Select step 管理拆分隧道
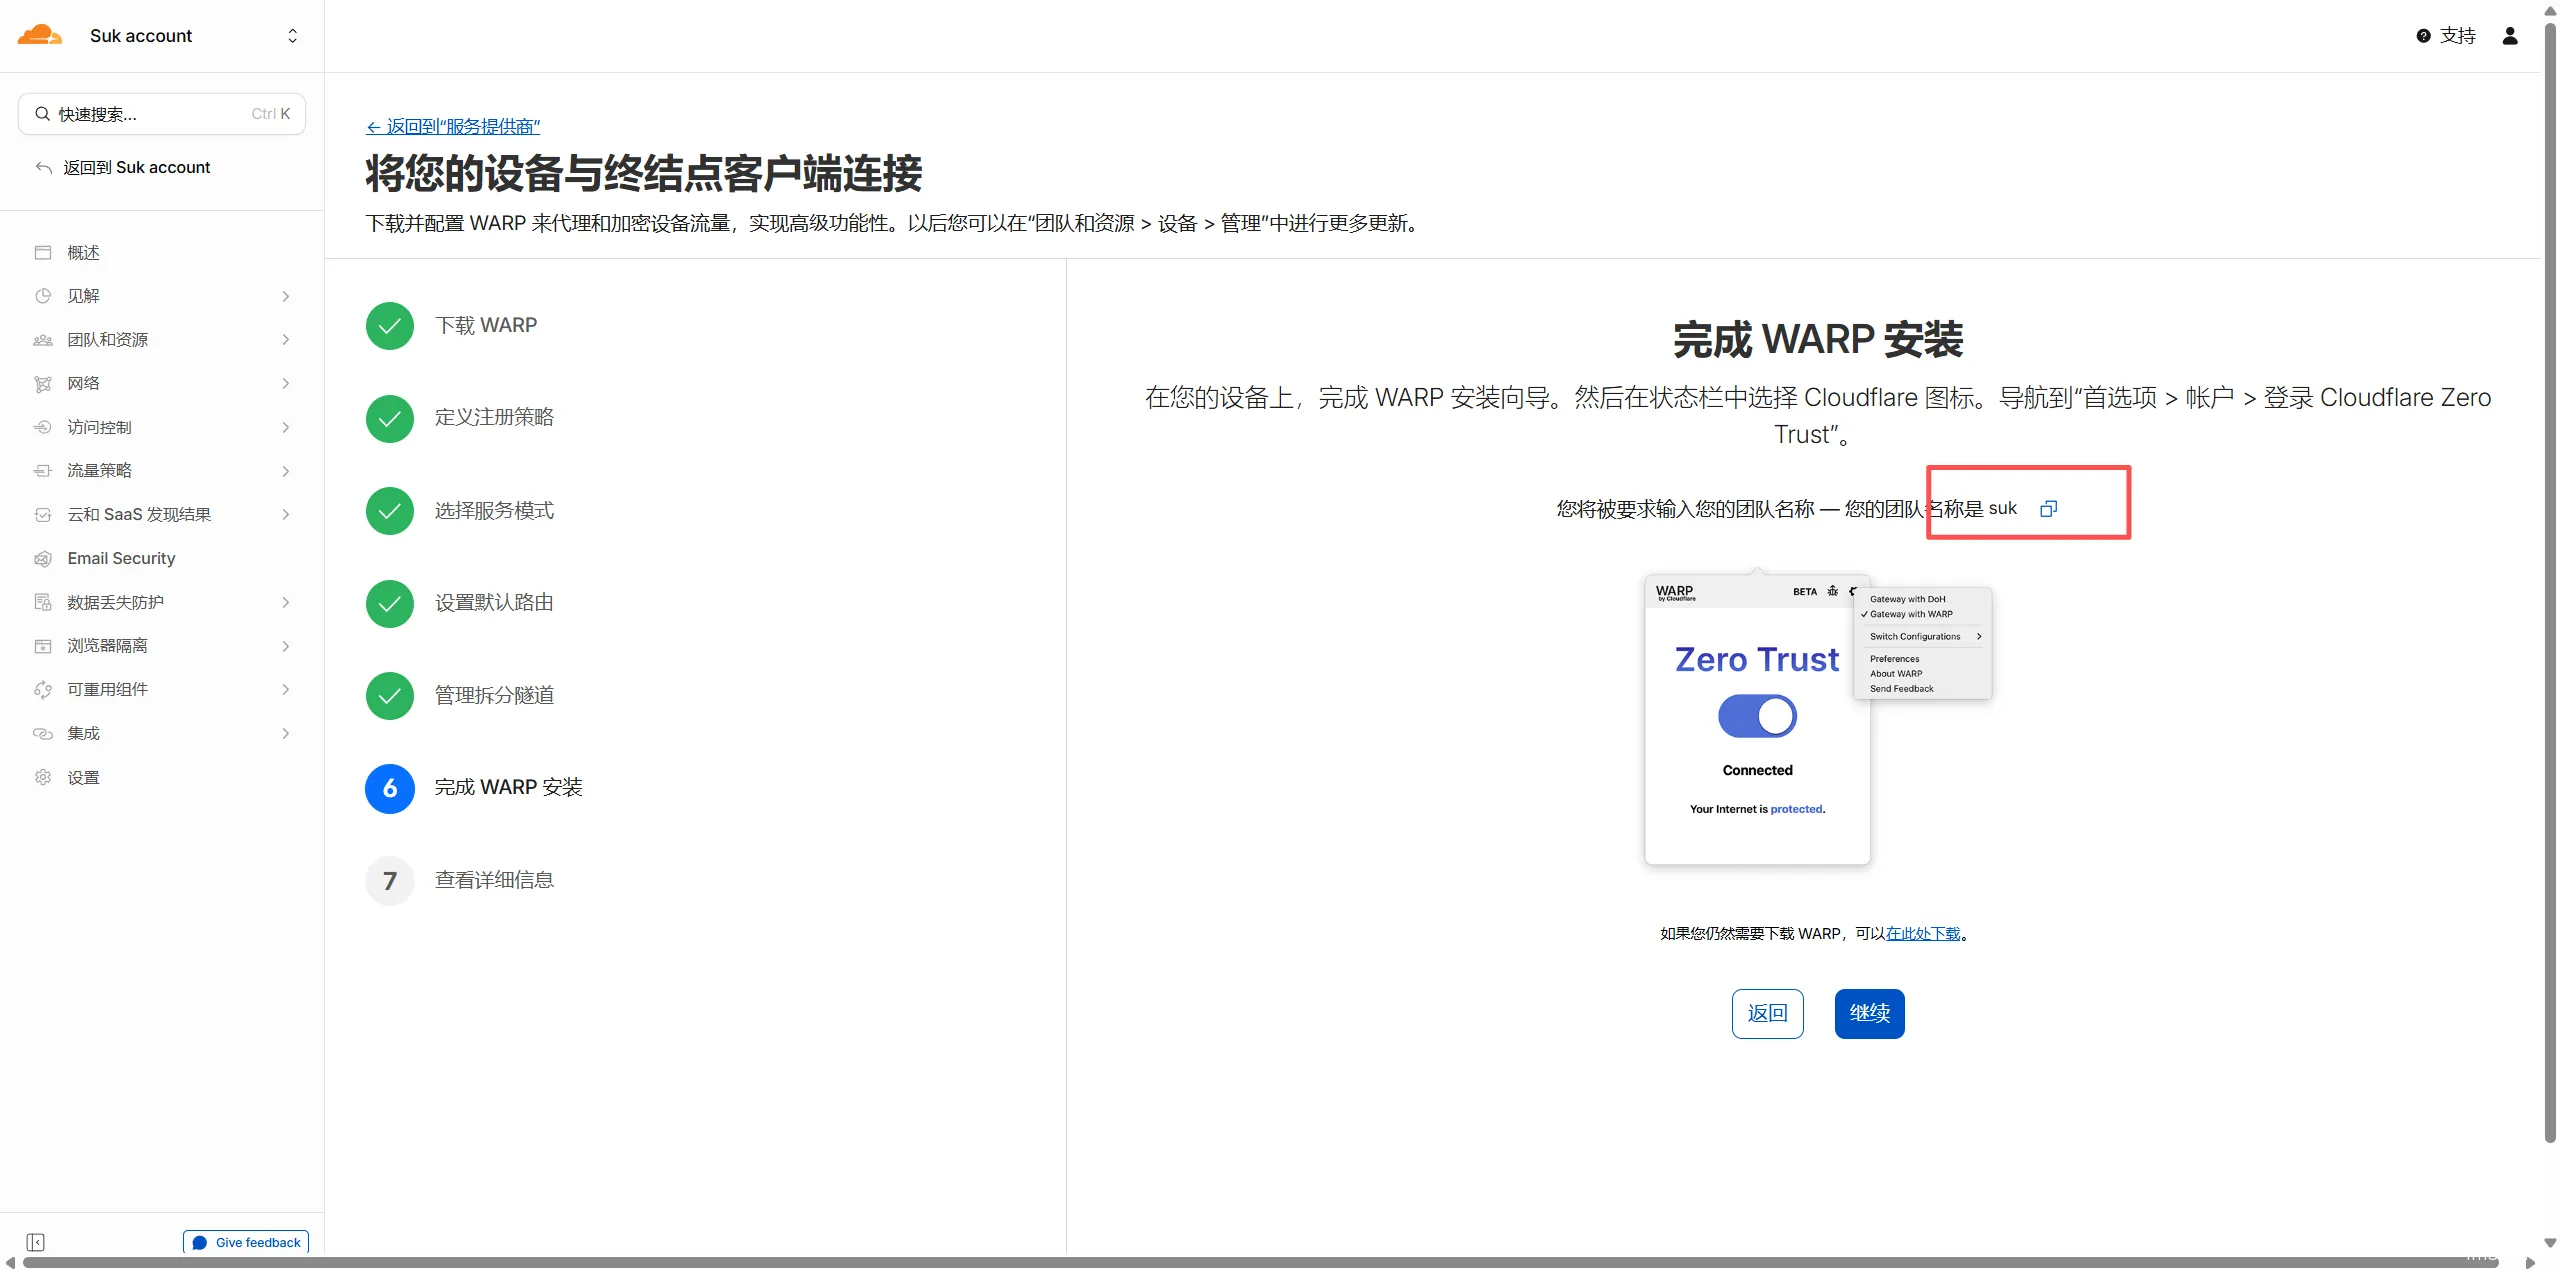Screen dimensions: 2560x1270 pos(494,696)
